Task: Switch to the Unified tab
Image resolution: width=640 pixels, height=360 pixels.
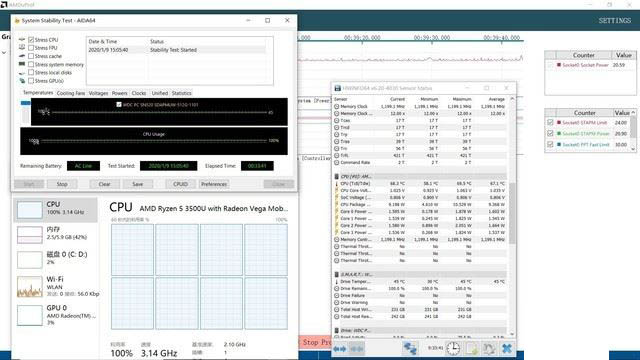Action: 160,93
